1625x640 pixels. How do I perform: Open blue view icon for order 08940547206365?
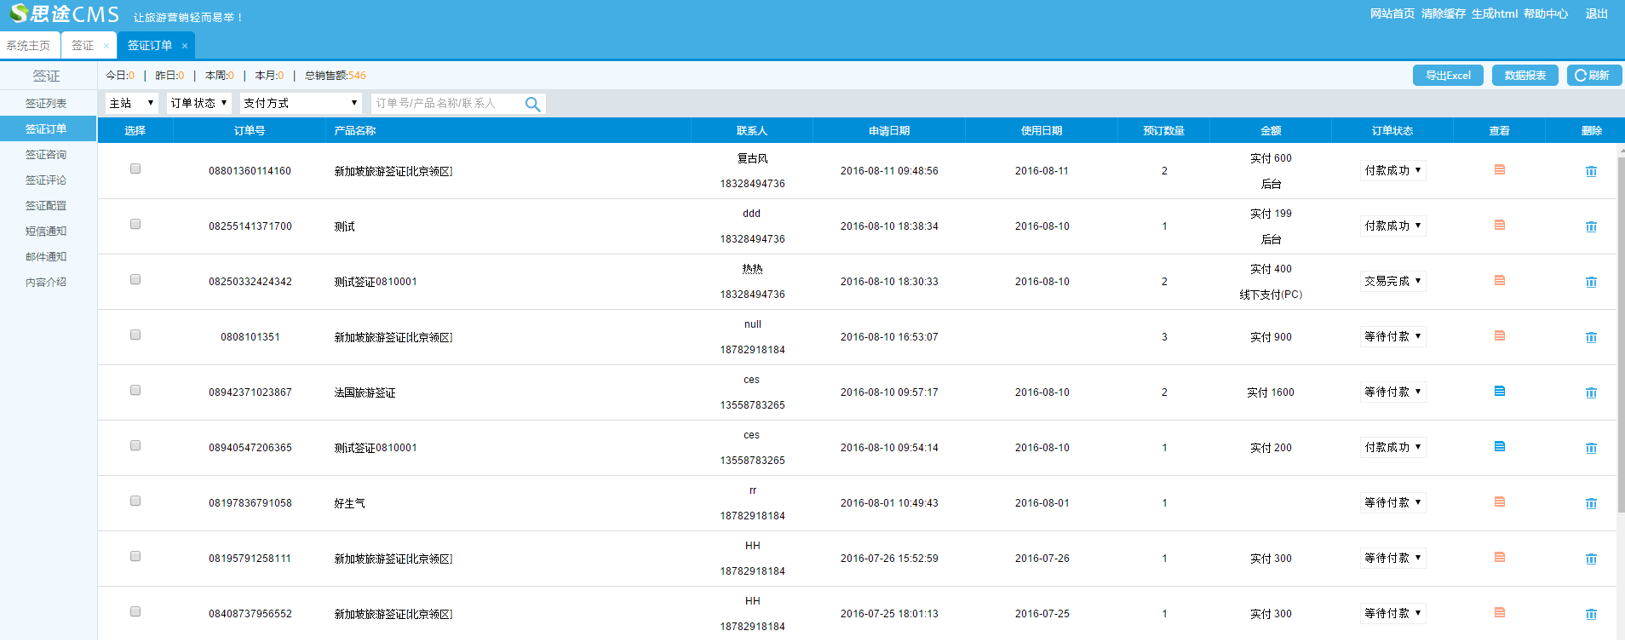click(1499, 447)
